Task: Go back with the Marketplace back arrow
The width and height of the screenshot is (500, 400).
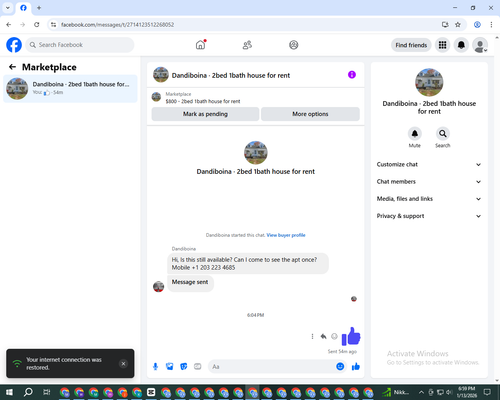Action: (x=12, y=67)
